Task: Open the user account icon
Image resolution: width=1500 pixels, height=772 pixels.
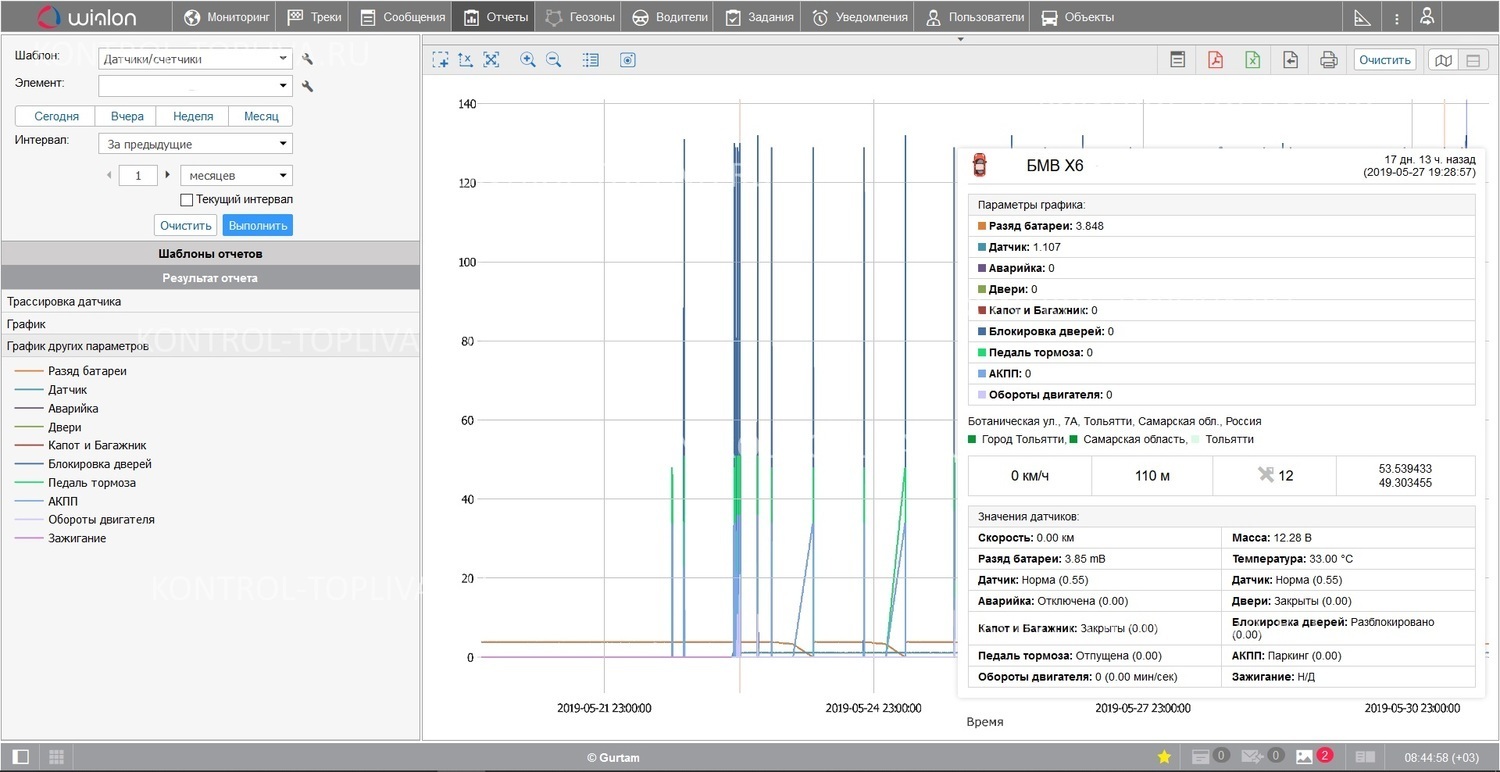Action: click(x=1427, y=17)
